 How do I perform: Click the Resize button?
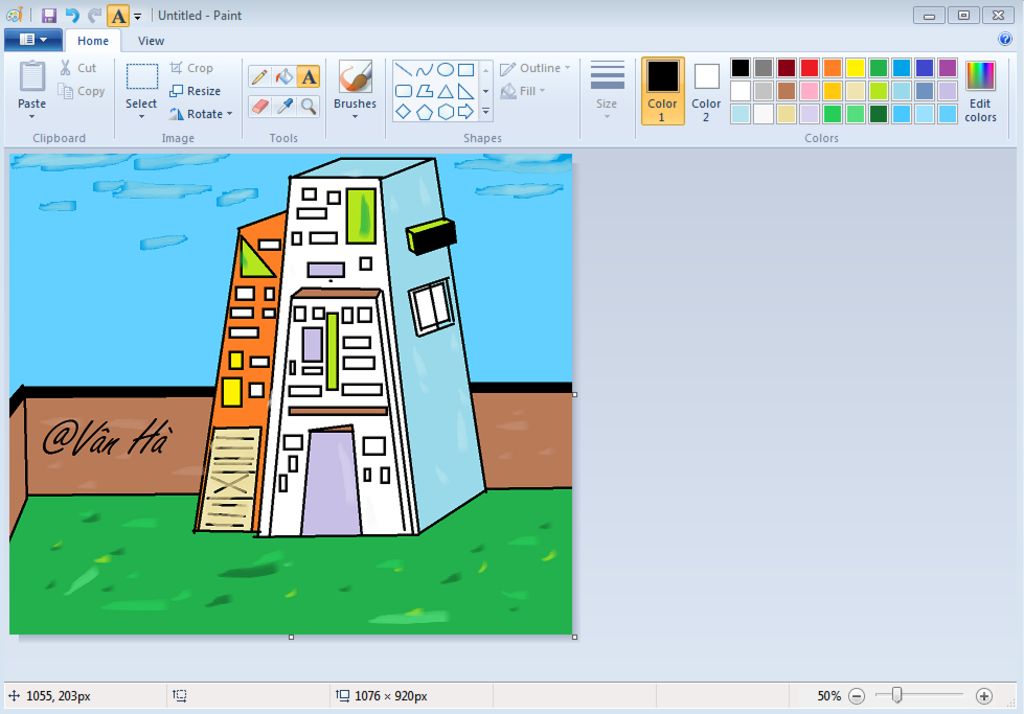tap(195, 91)
